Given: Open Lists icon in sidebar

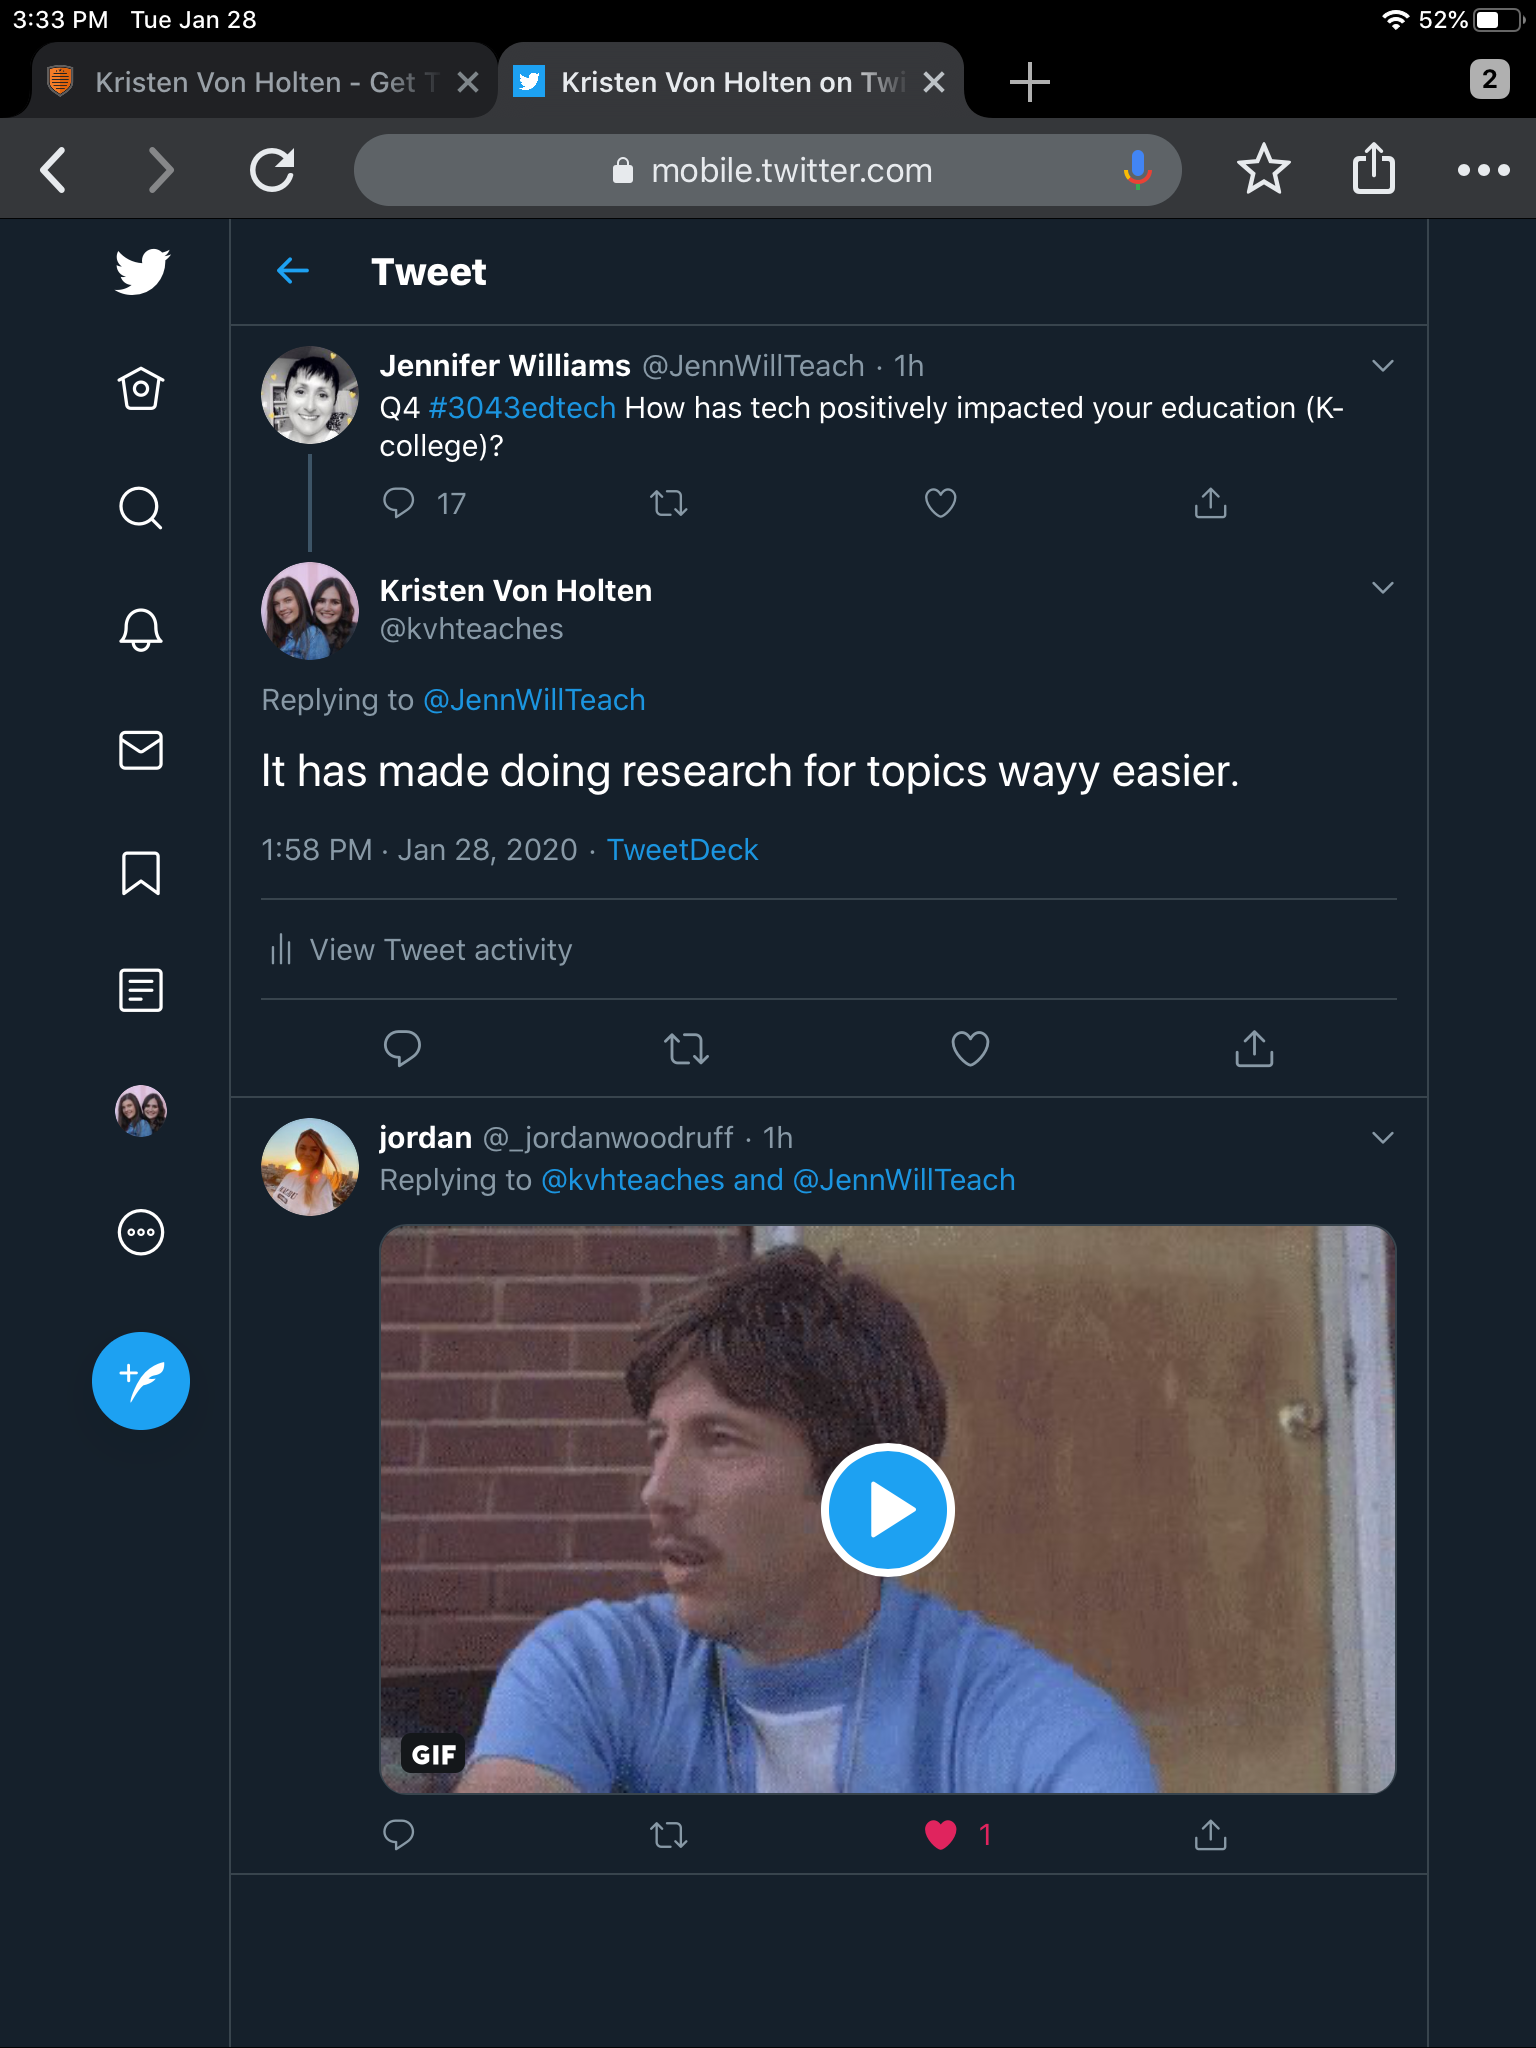Looking at the screenshot, I should (x=141, y=991).
